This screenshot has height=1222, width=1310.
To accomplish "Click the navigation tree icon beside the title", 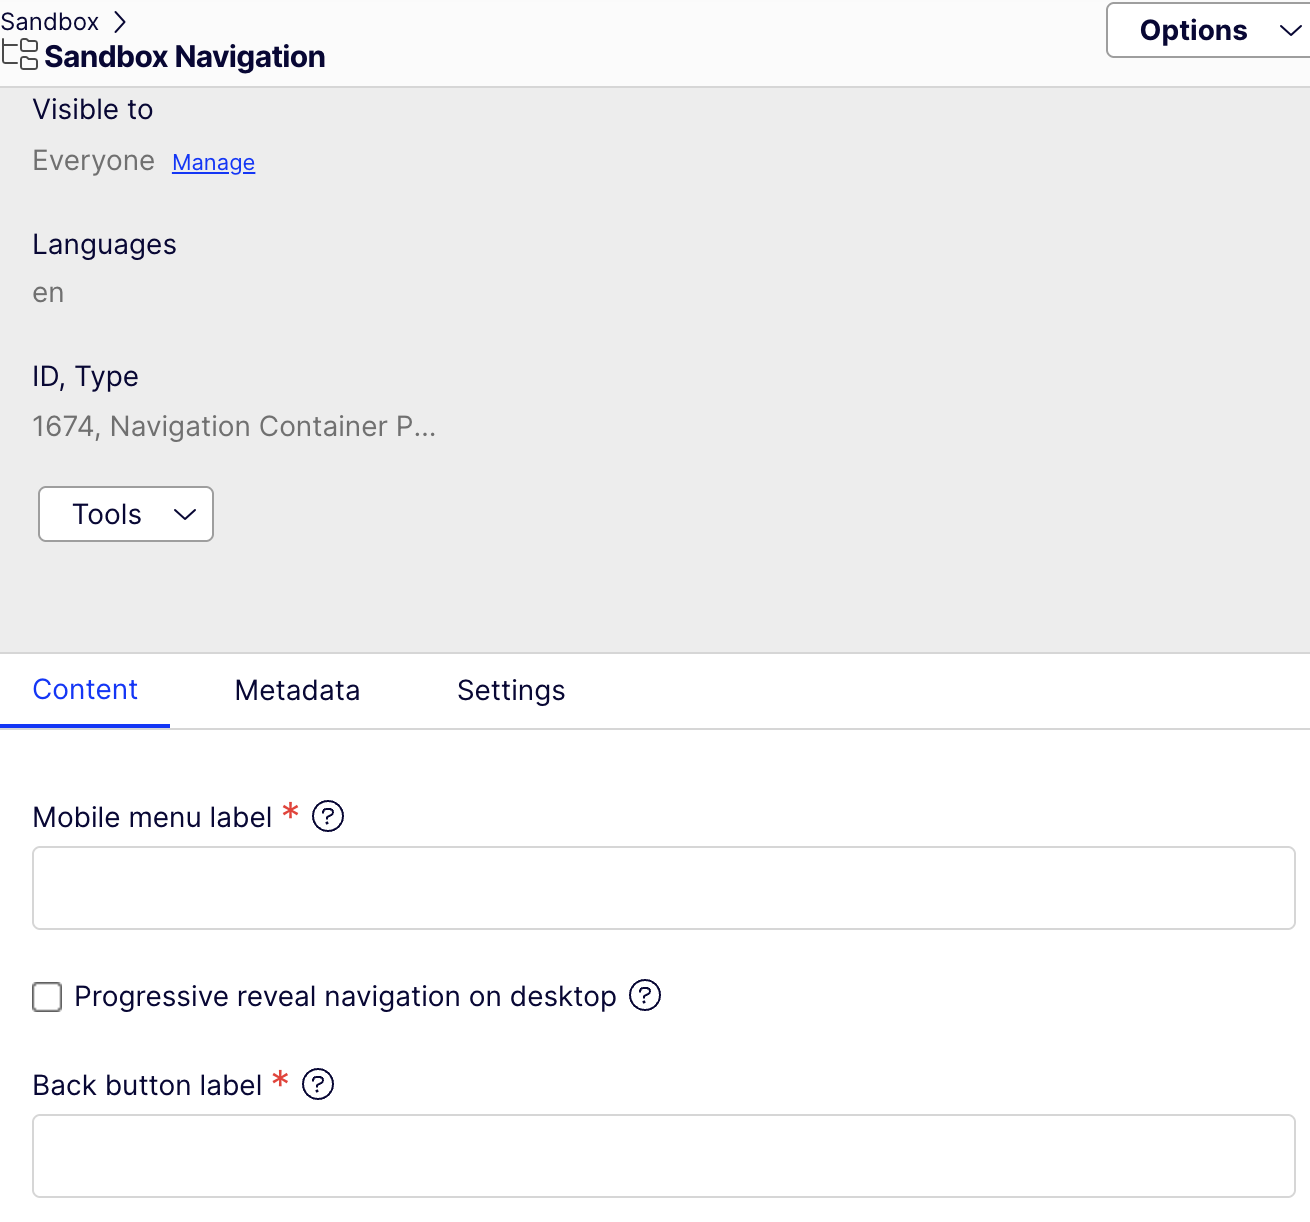I will coord(20,55).
